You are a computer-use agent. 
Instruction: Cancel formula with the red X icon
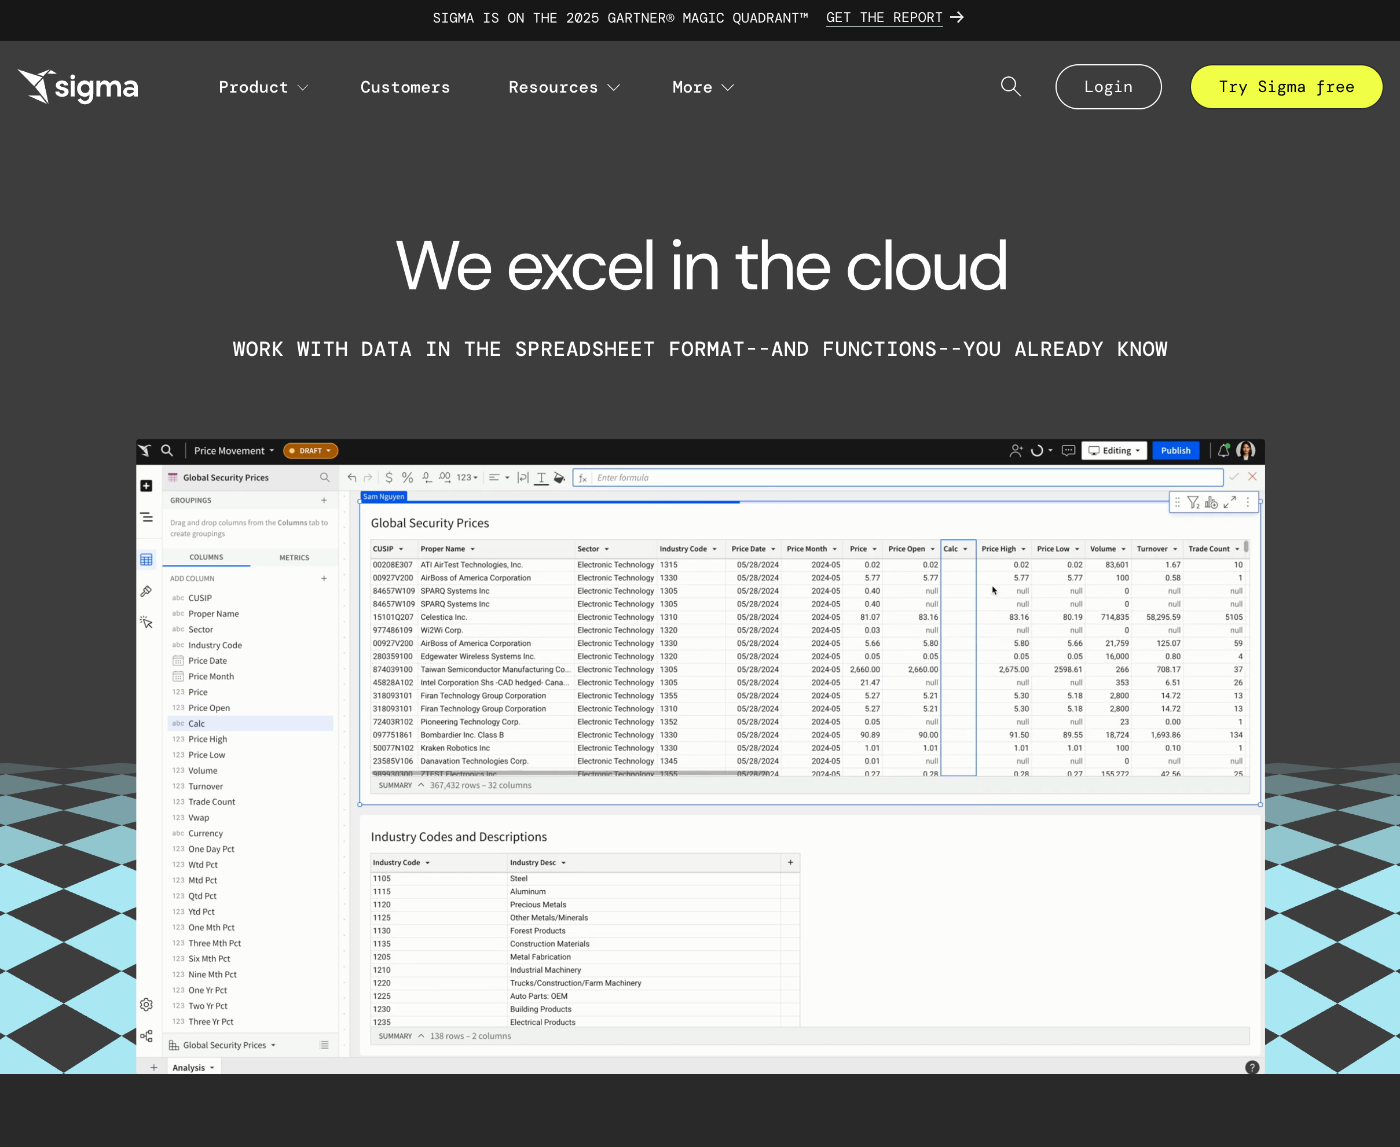pos(1252,477)
